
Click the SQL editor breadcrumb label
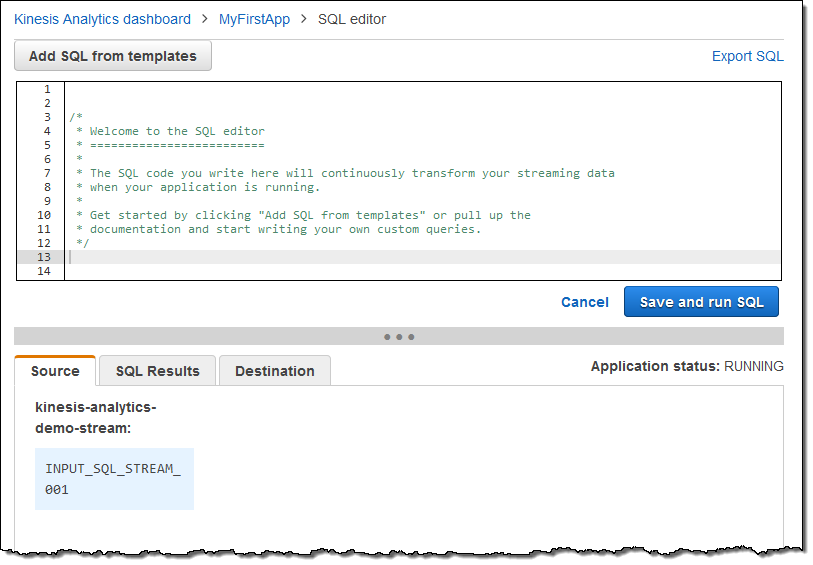tap(352, 19)
